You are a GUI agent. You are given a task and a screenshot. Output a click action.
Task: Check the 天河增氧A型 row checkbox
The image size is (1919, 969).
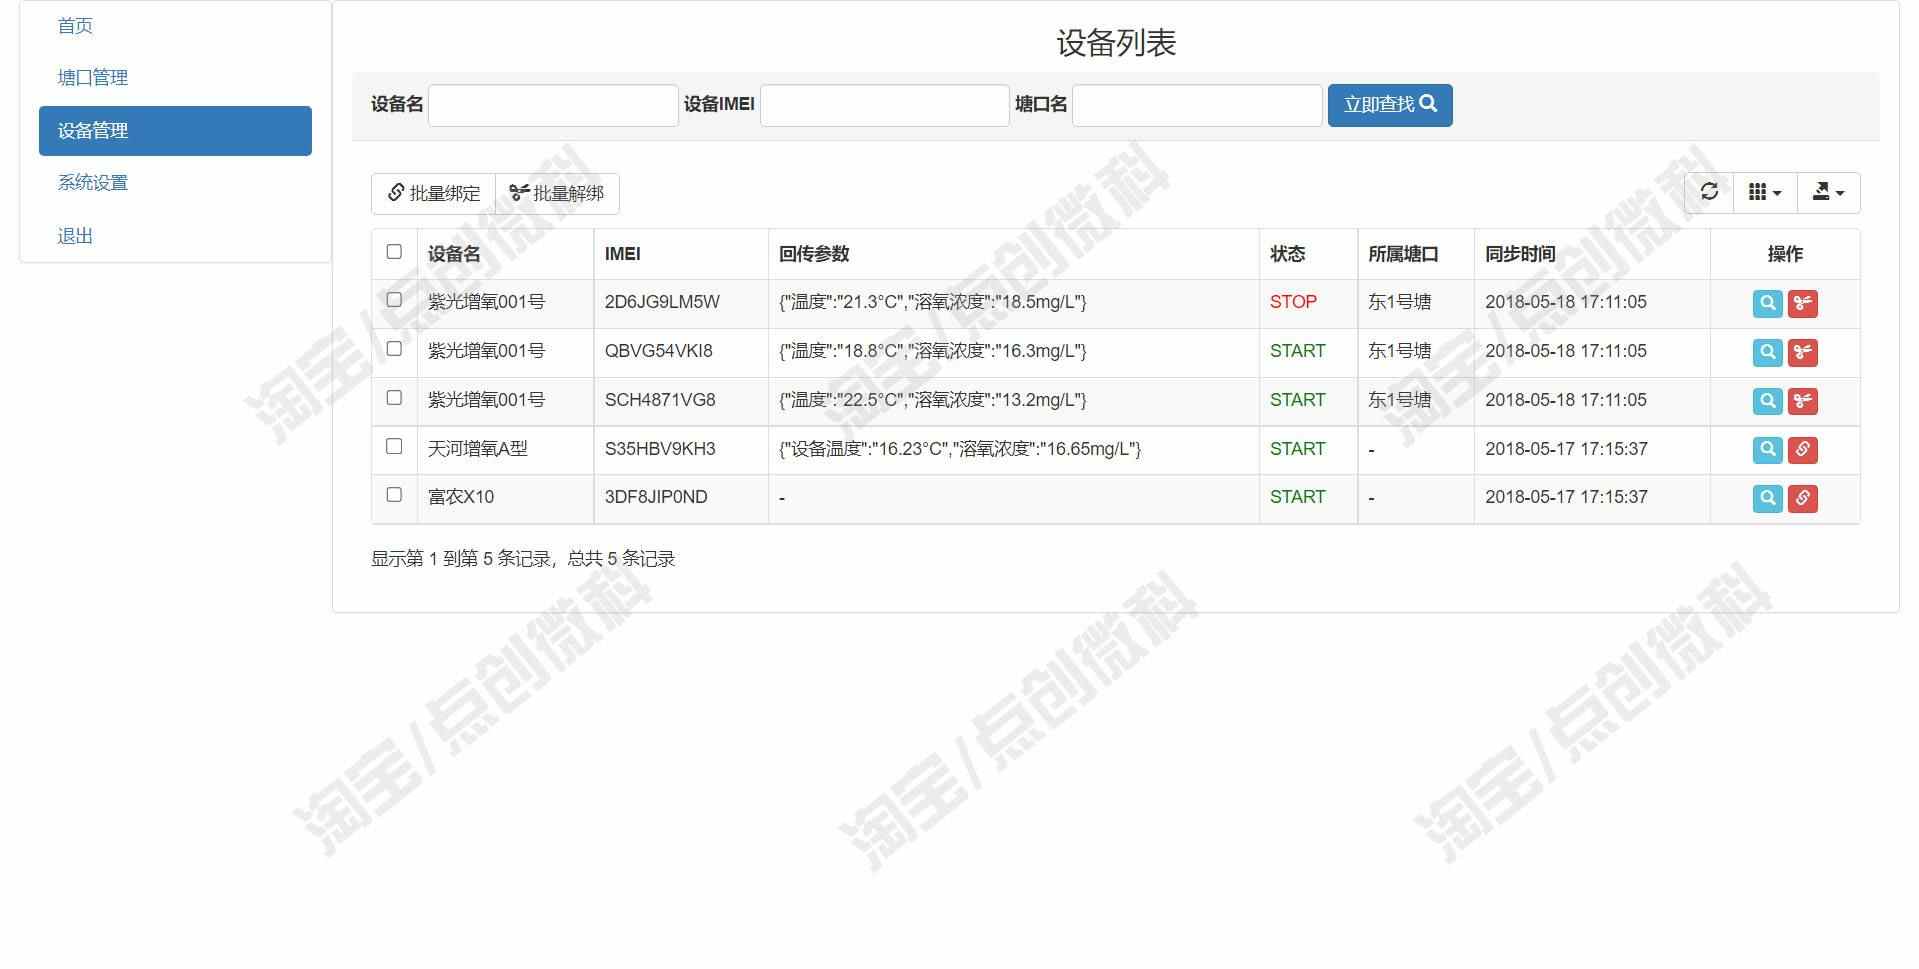coord(394,447)
